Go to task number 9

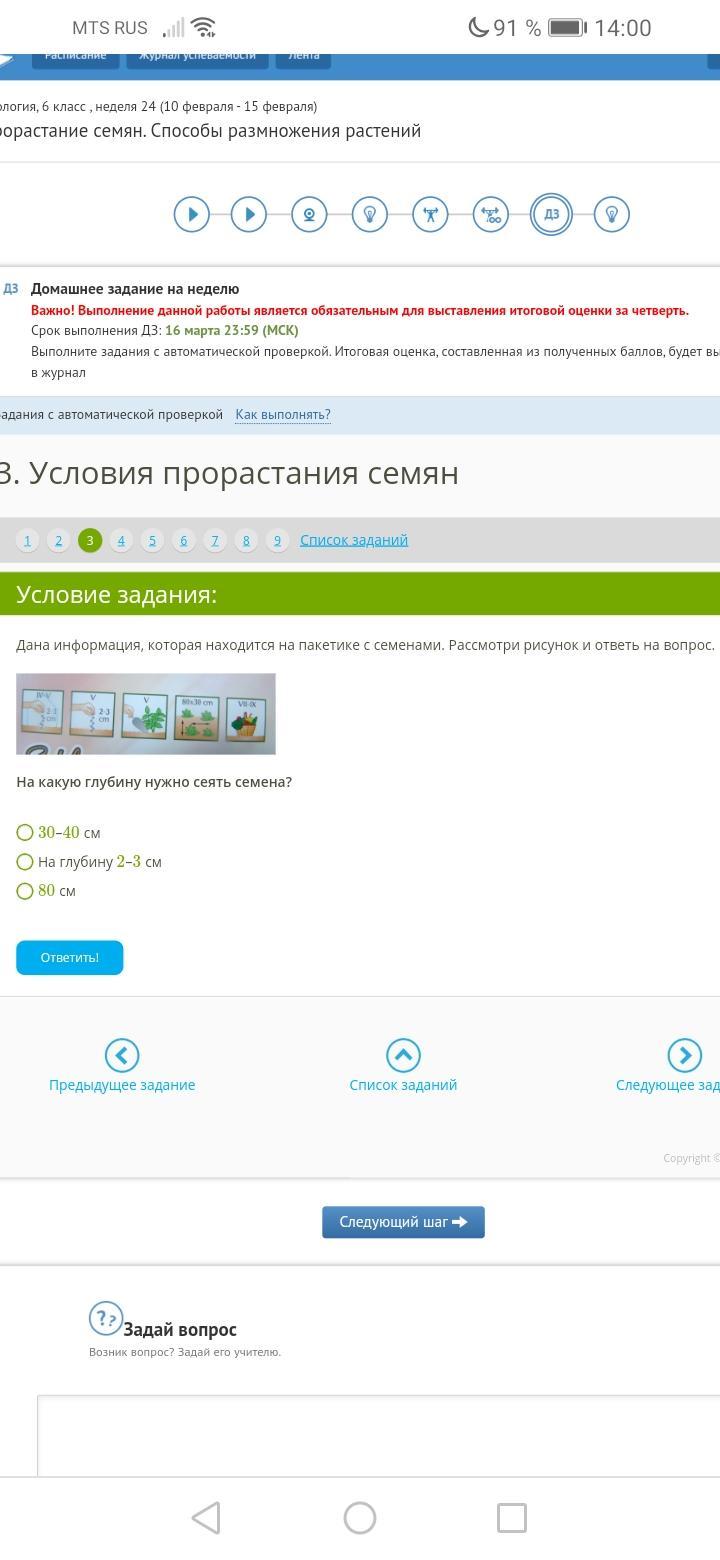tap(277, 540)
